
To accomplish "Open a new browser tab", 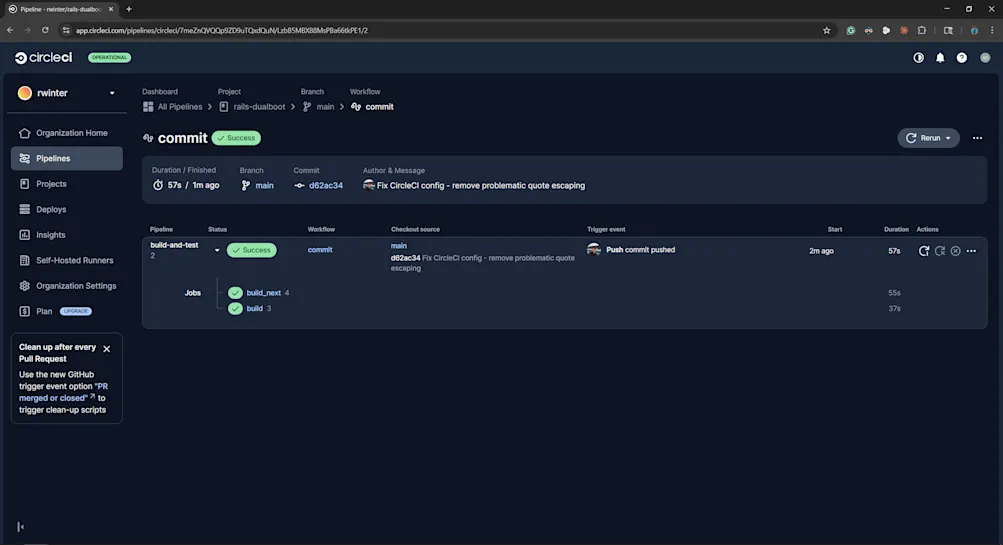I will (129, 9).
